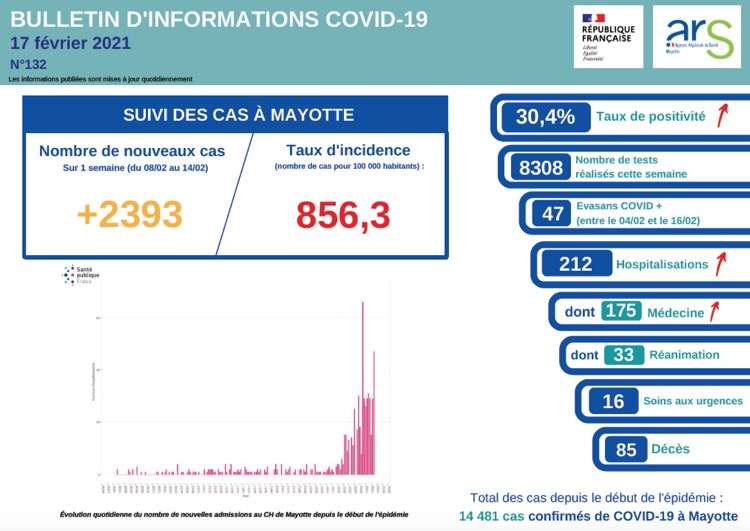Screen dimensions: 750x531
Task: Click the chart caption about daily admissions
Action: pos(234,515)
